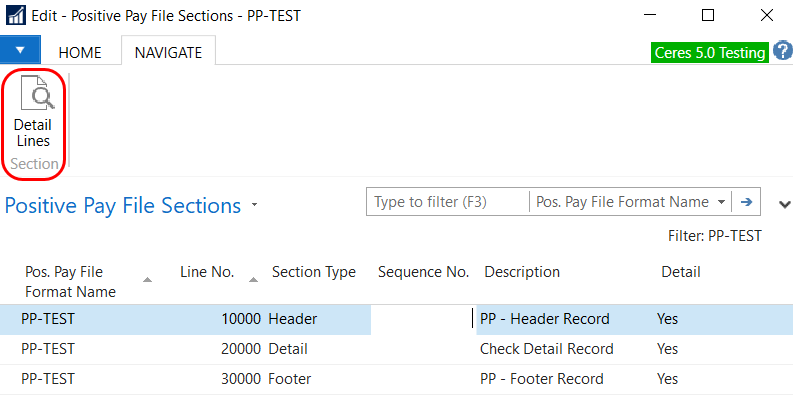Open filter field selector Pos. Pay File Format Name
Screen dimensions: 793x413
click(x=630, y=202)
